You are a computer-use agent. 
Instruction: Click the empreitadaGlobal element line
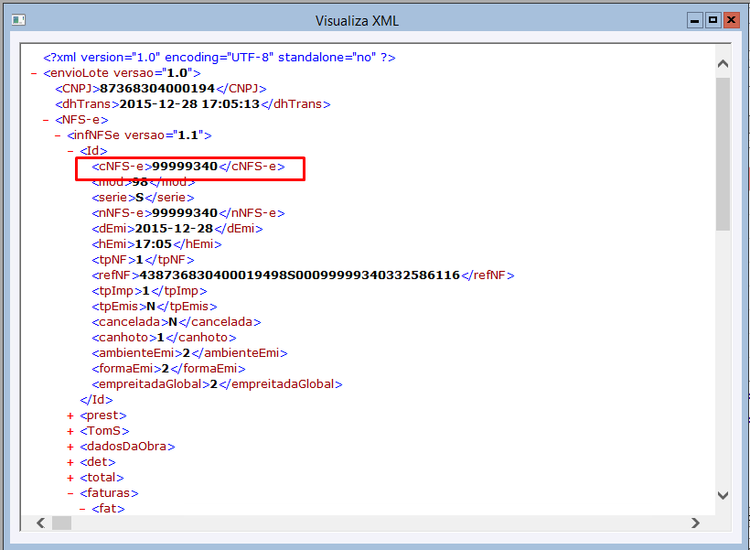point(217,384)
